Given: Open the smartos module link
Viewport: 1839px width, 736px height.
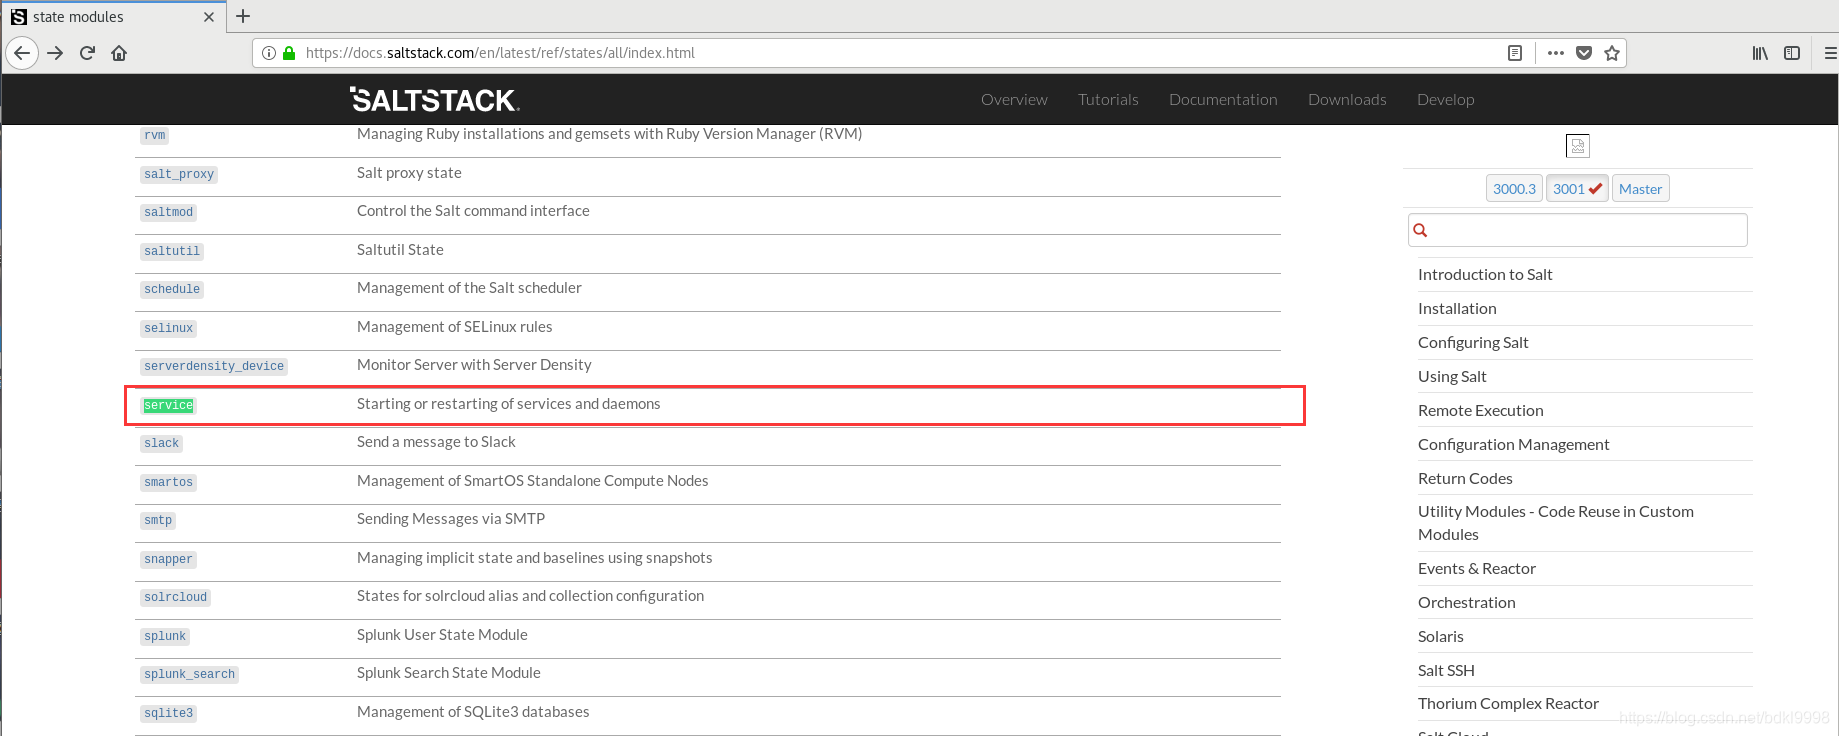Looking at the screenshot, I should 168,482.
